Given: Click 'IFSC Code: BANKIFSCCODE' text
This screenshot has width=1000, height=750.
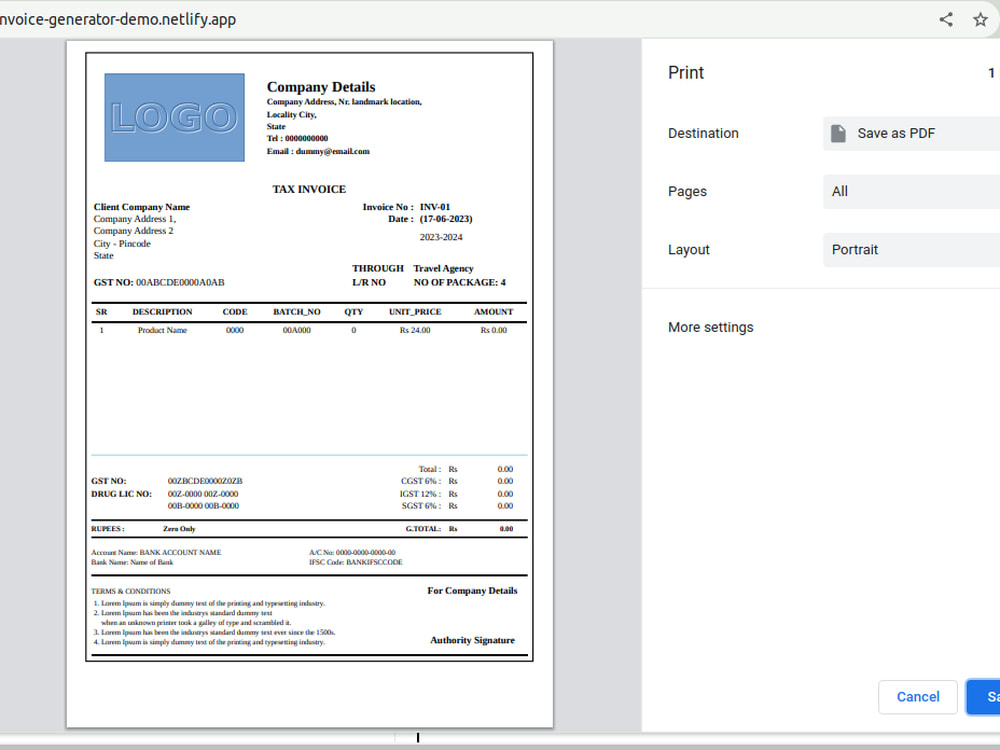Looking at the screenshot, I should point(356,562).
